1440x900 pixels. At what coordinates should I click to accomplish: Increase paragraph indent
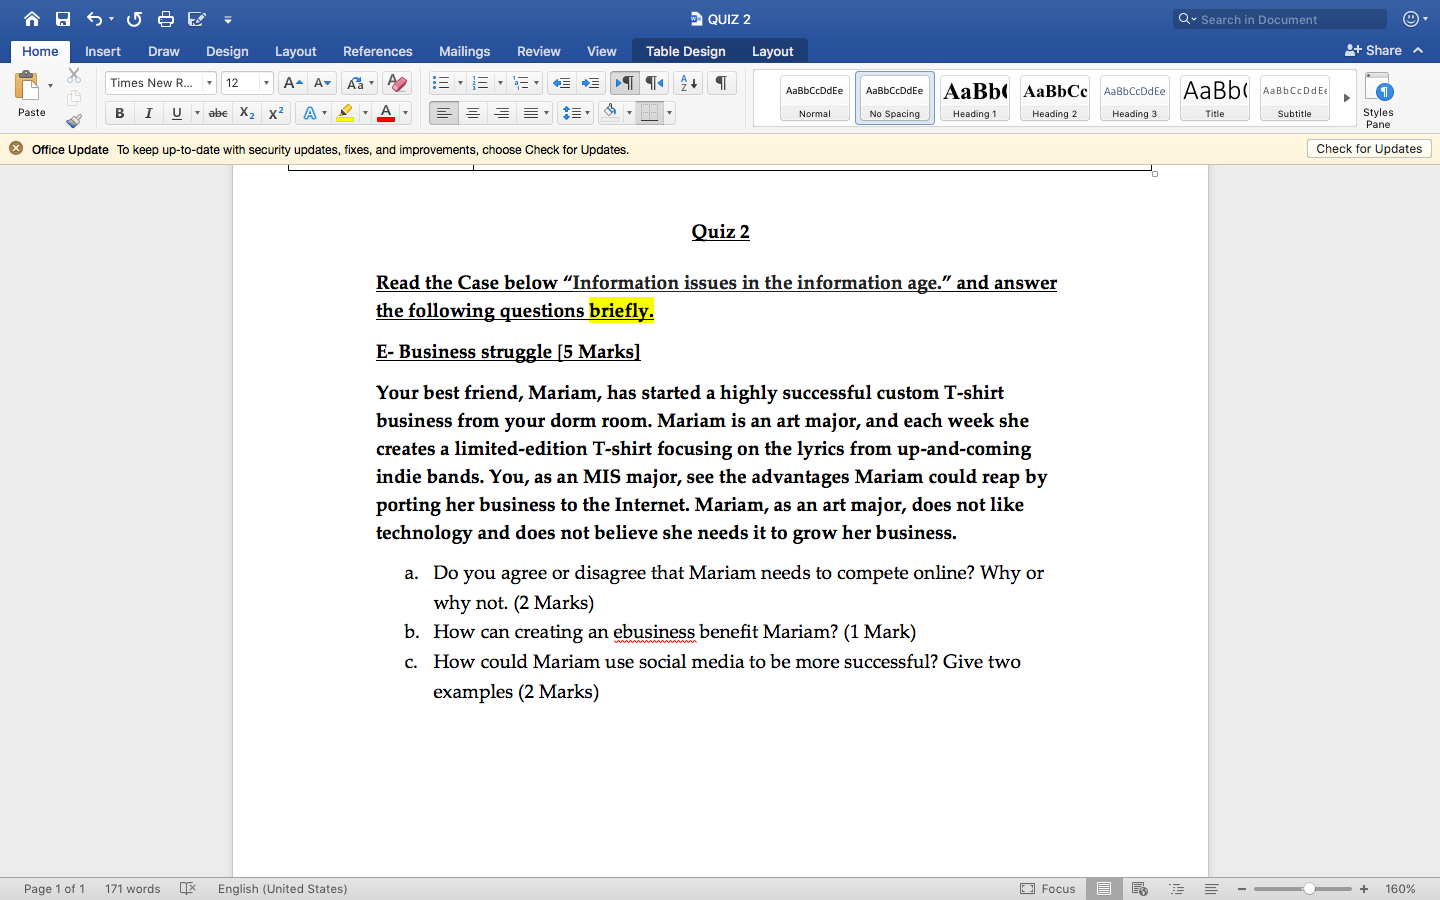(591, 83)
